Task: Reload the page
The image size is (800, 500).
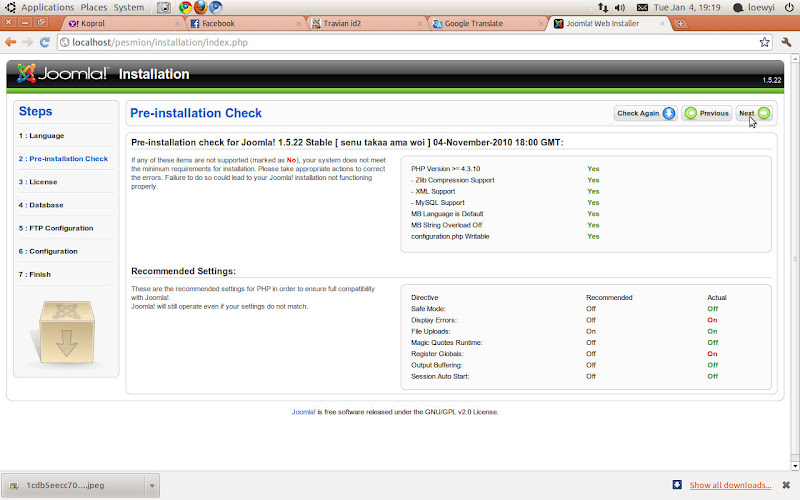Action: tap(45, 42)
